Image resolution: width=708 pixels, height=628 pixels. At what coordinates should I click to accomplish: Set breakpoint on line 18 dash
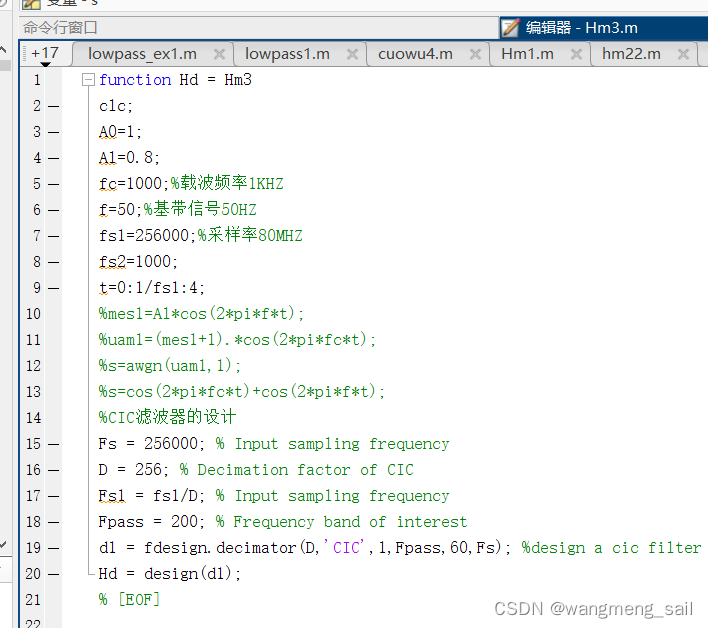click(53, 522)
